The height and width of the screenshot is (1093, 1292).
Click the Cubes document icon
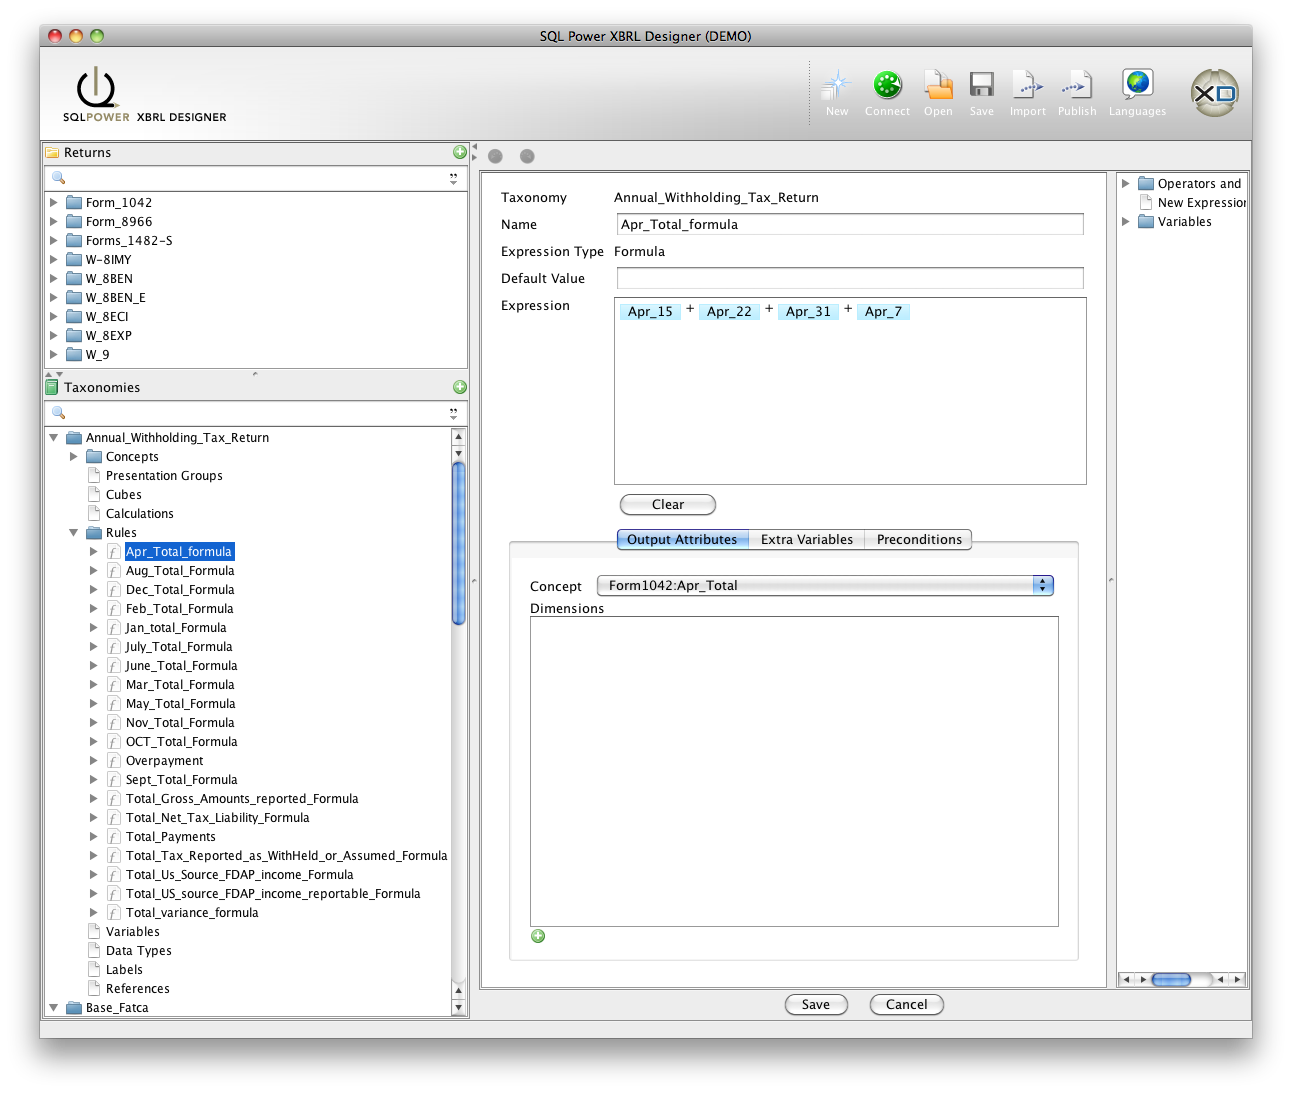click(x=94, y=494)
